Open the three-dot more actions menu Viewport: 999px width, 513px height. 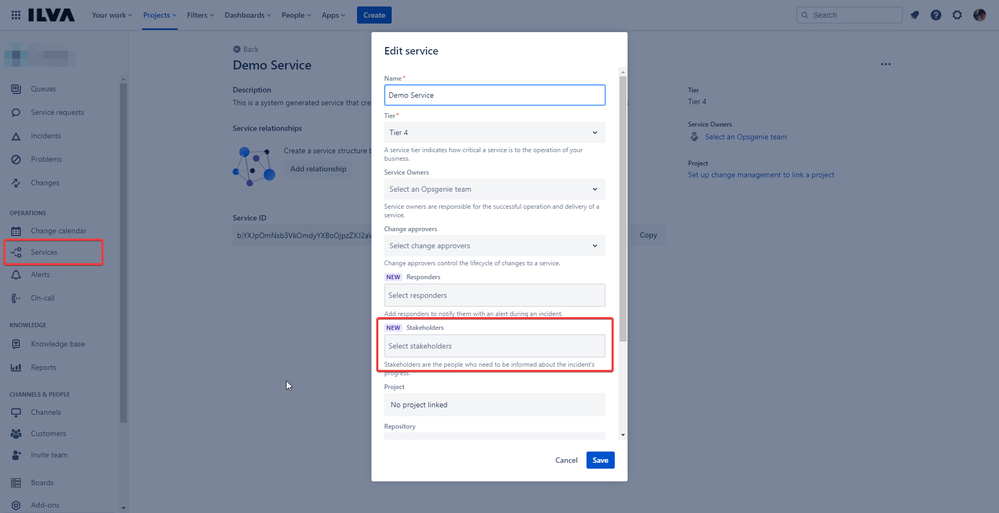(886, 64)
